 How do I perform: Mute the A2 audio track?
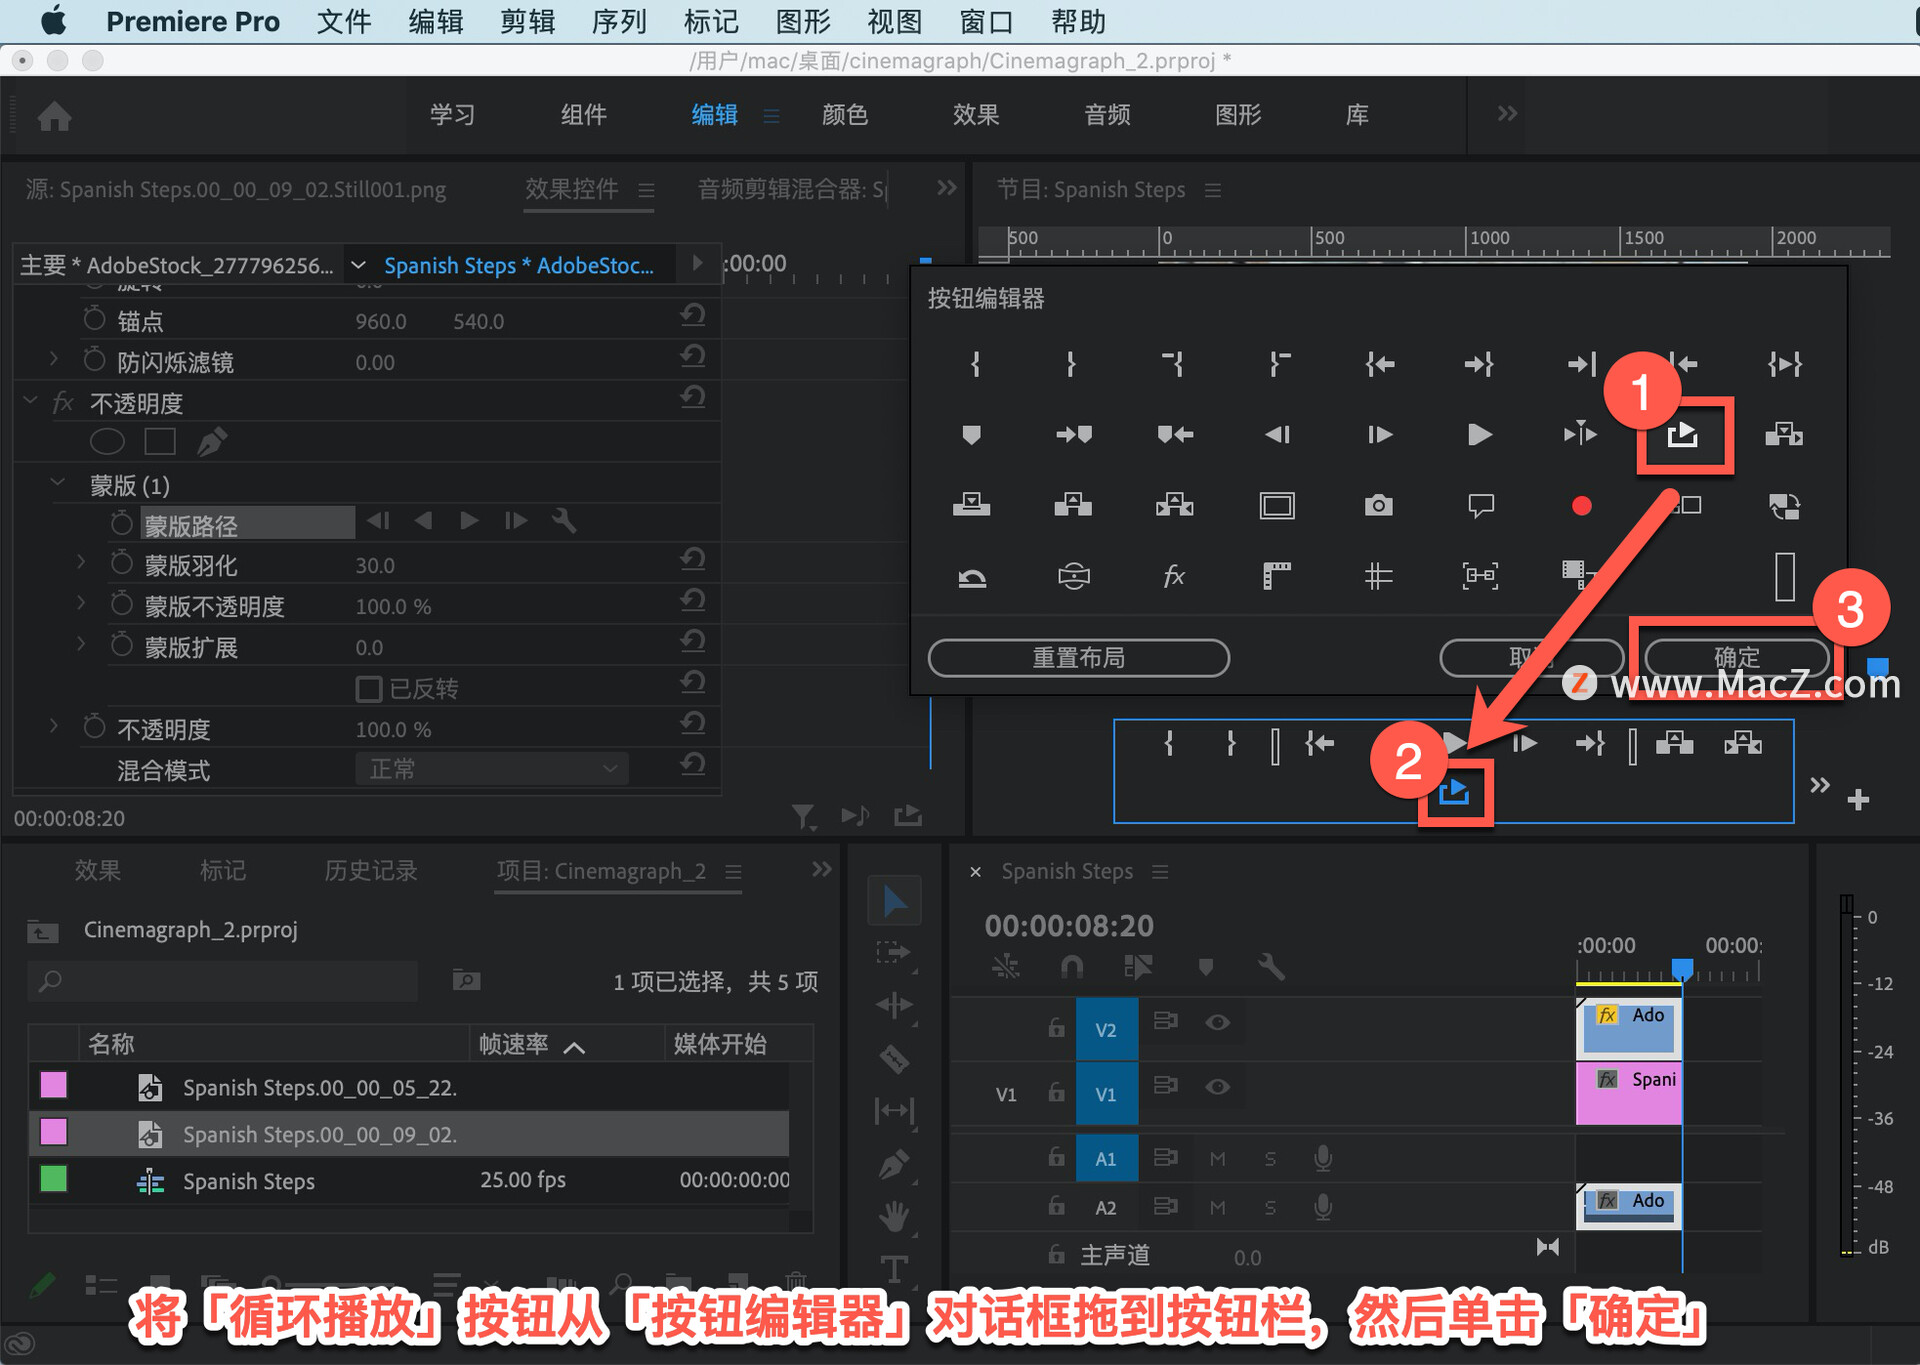point(1217,1208)
